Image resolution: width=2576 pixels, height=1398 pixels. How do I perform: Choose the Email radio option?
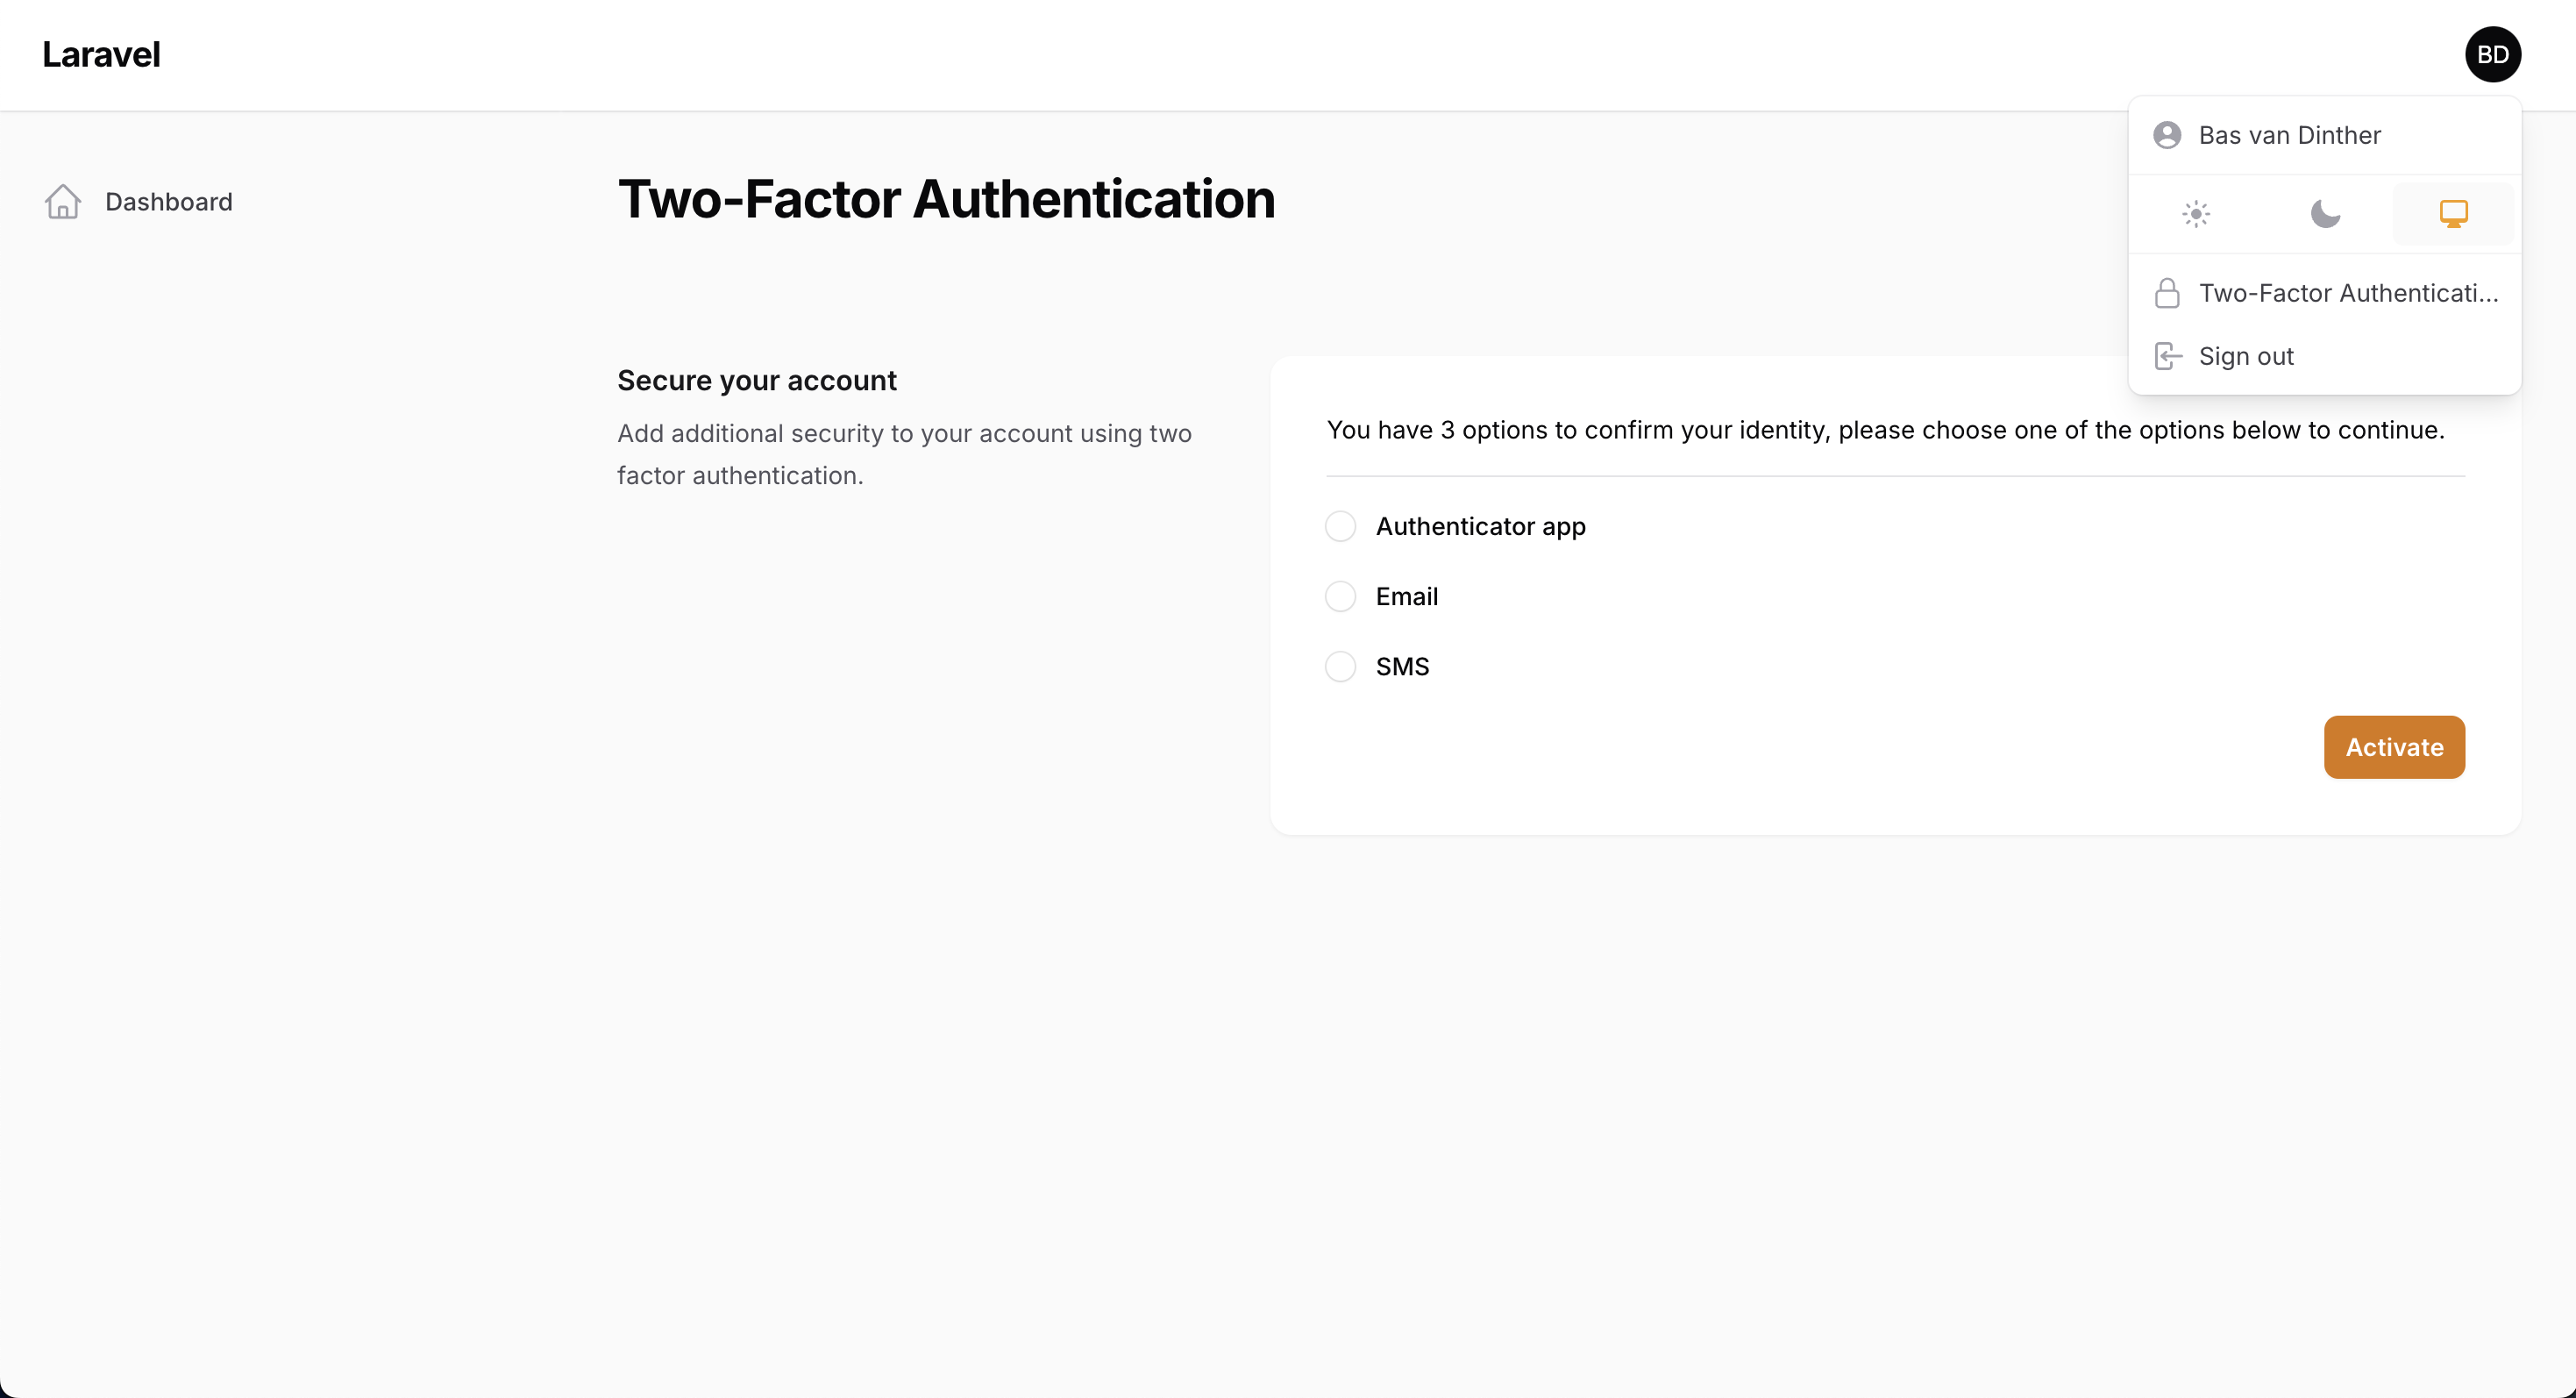coord(1340,596)
